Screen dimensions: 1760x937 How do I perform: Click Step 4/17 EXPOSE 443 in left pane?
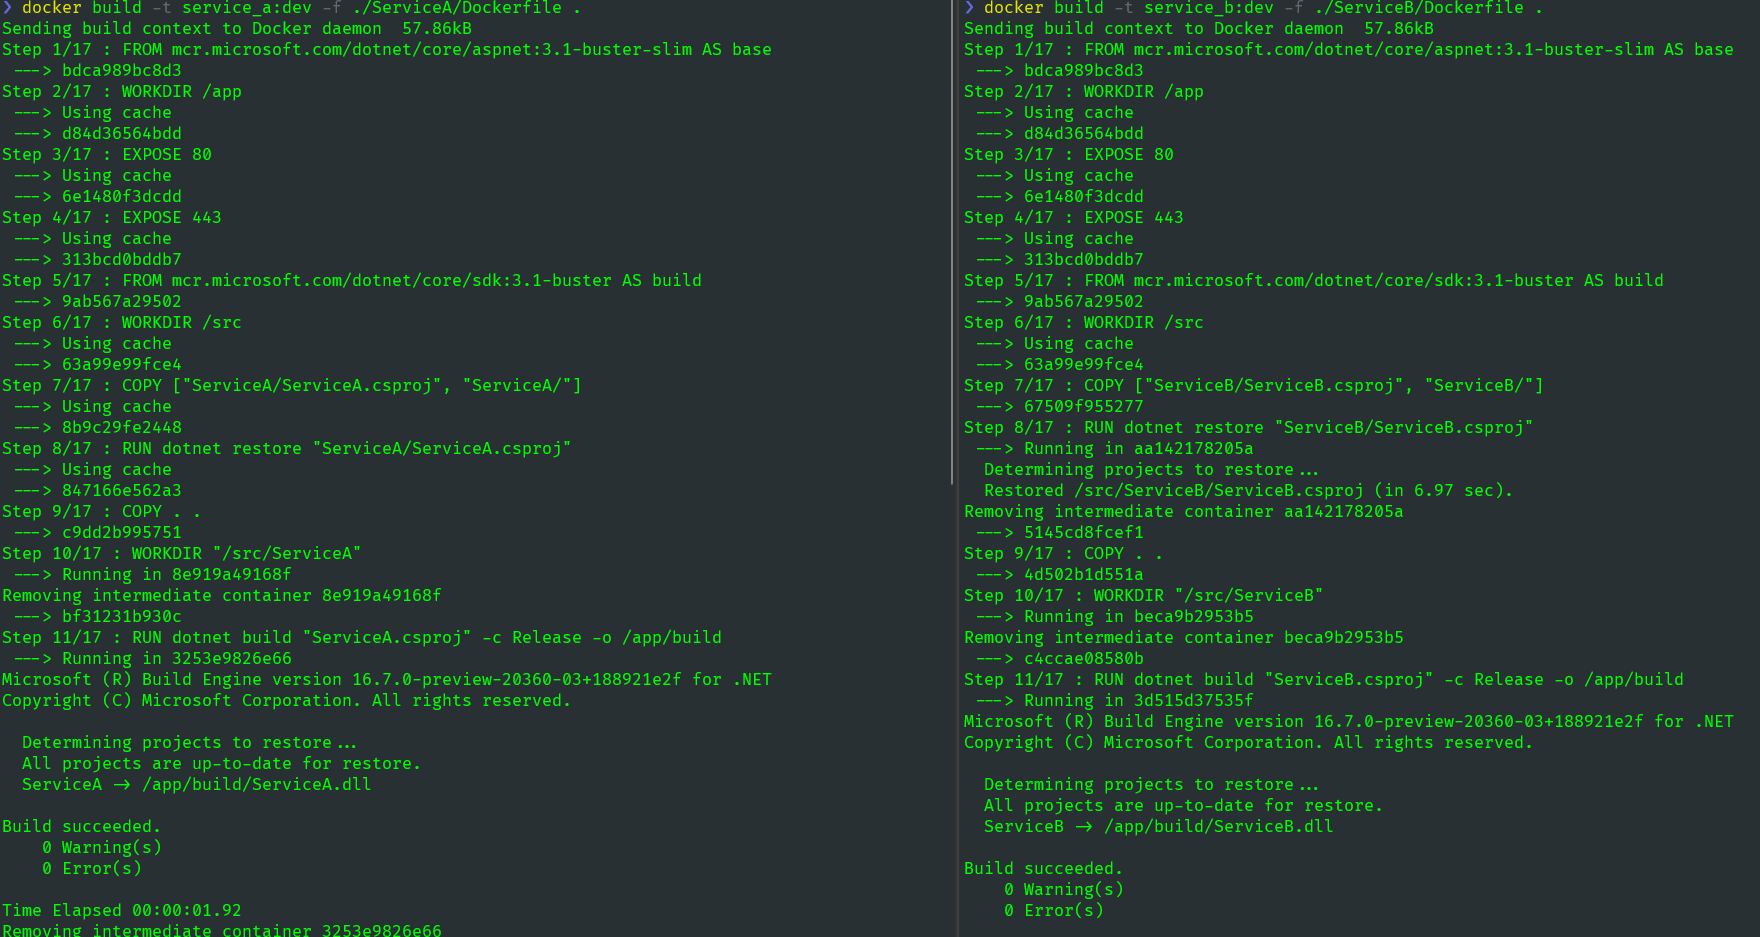coord(112,218)
